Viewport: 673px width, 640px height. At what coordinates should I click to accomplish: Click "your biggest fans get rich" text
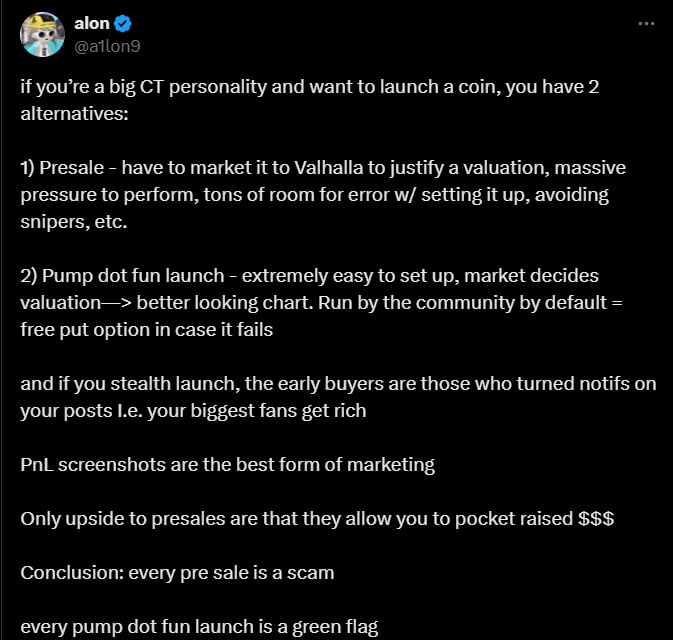point(257,411)
